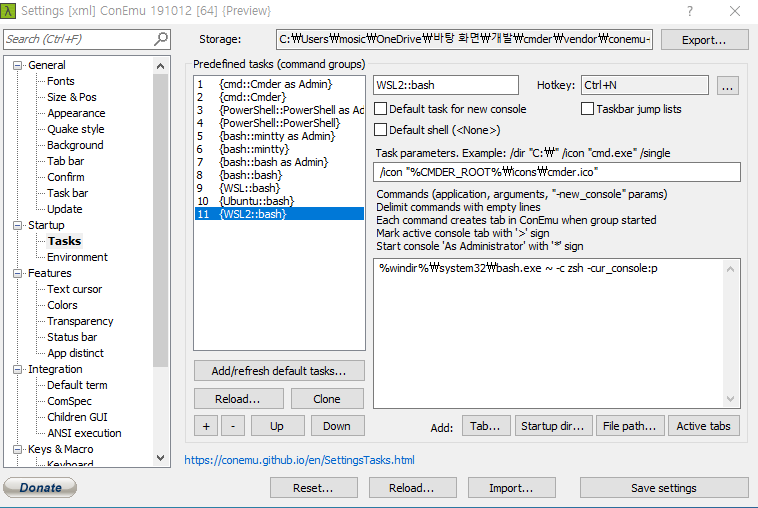
Task: Select task {cmd::Cmder as Admin}
Action: point(279,84)
